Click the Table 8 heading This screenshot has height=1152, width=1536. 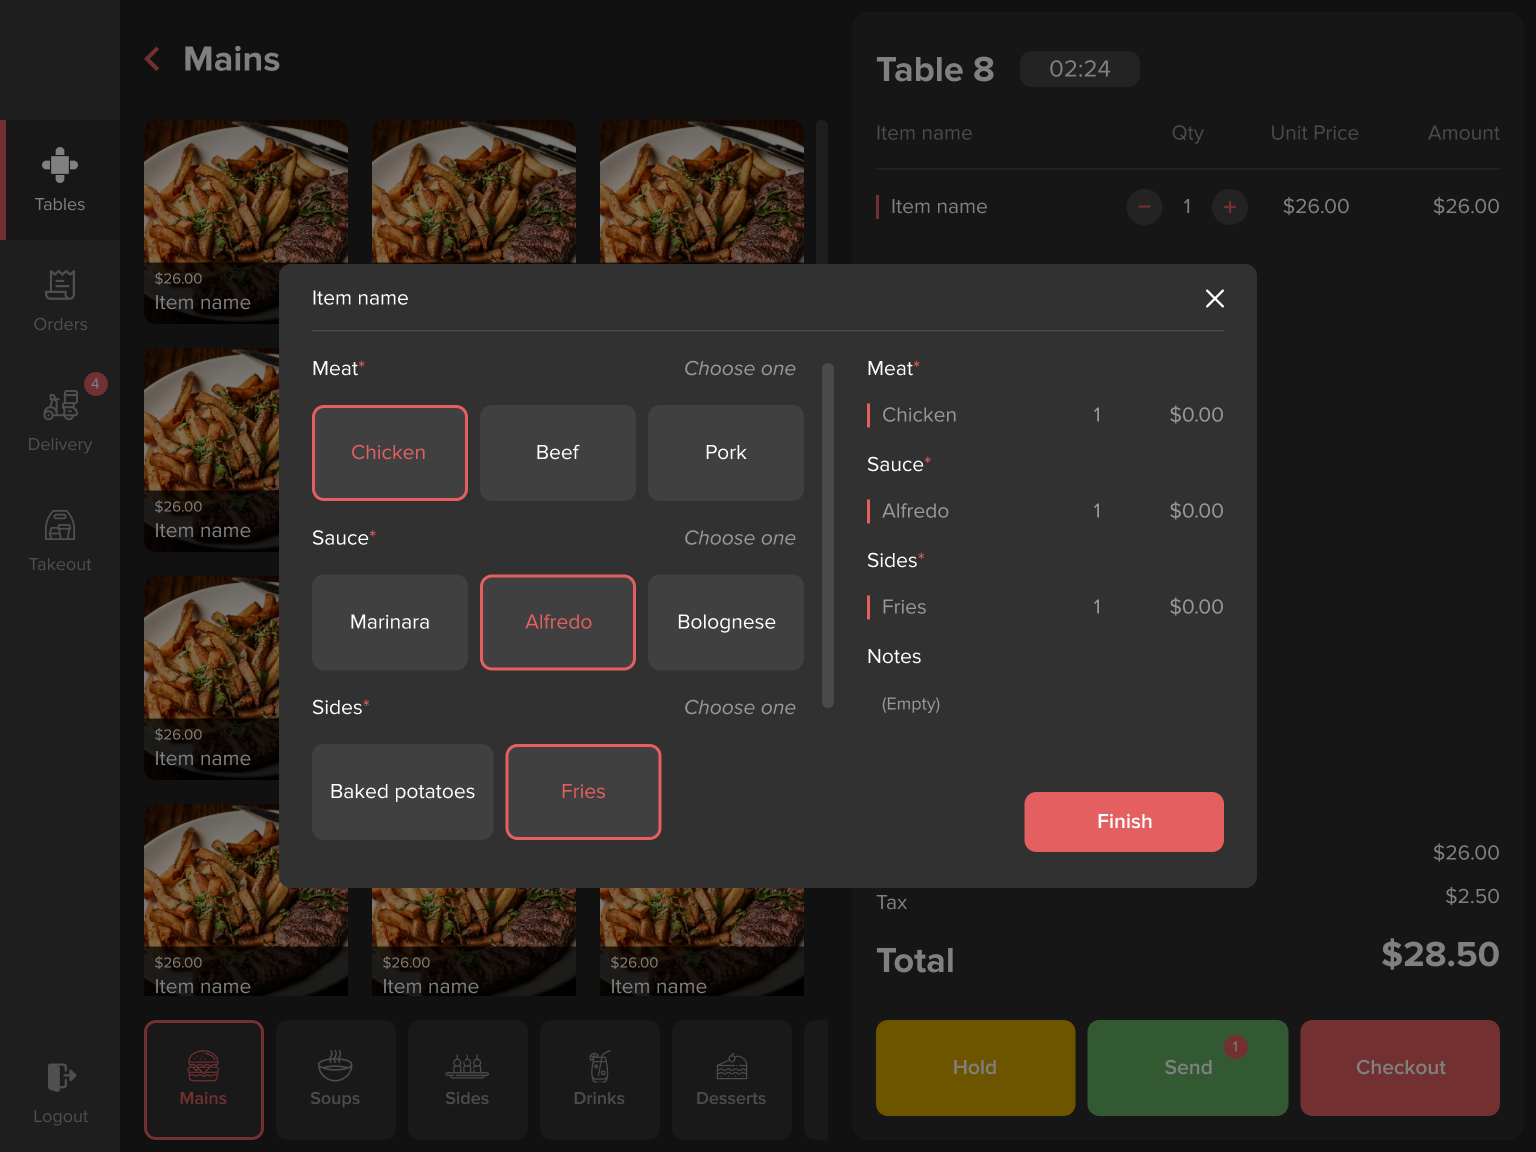[x=935, y=69]
